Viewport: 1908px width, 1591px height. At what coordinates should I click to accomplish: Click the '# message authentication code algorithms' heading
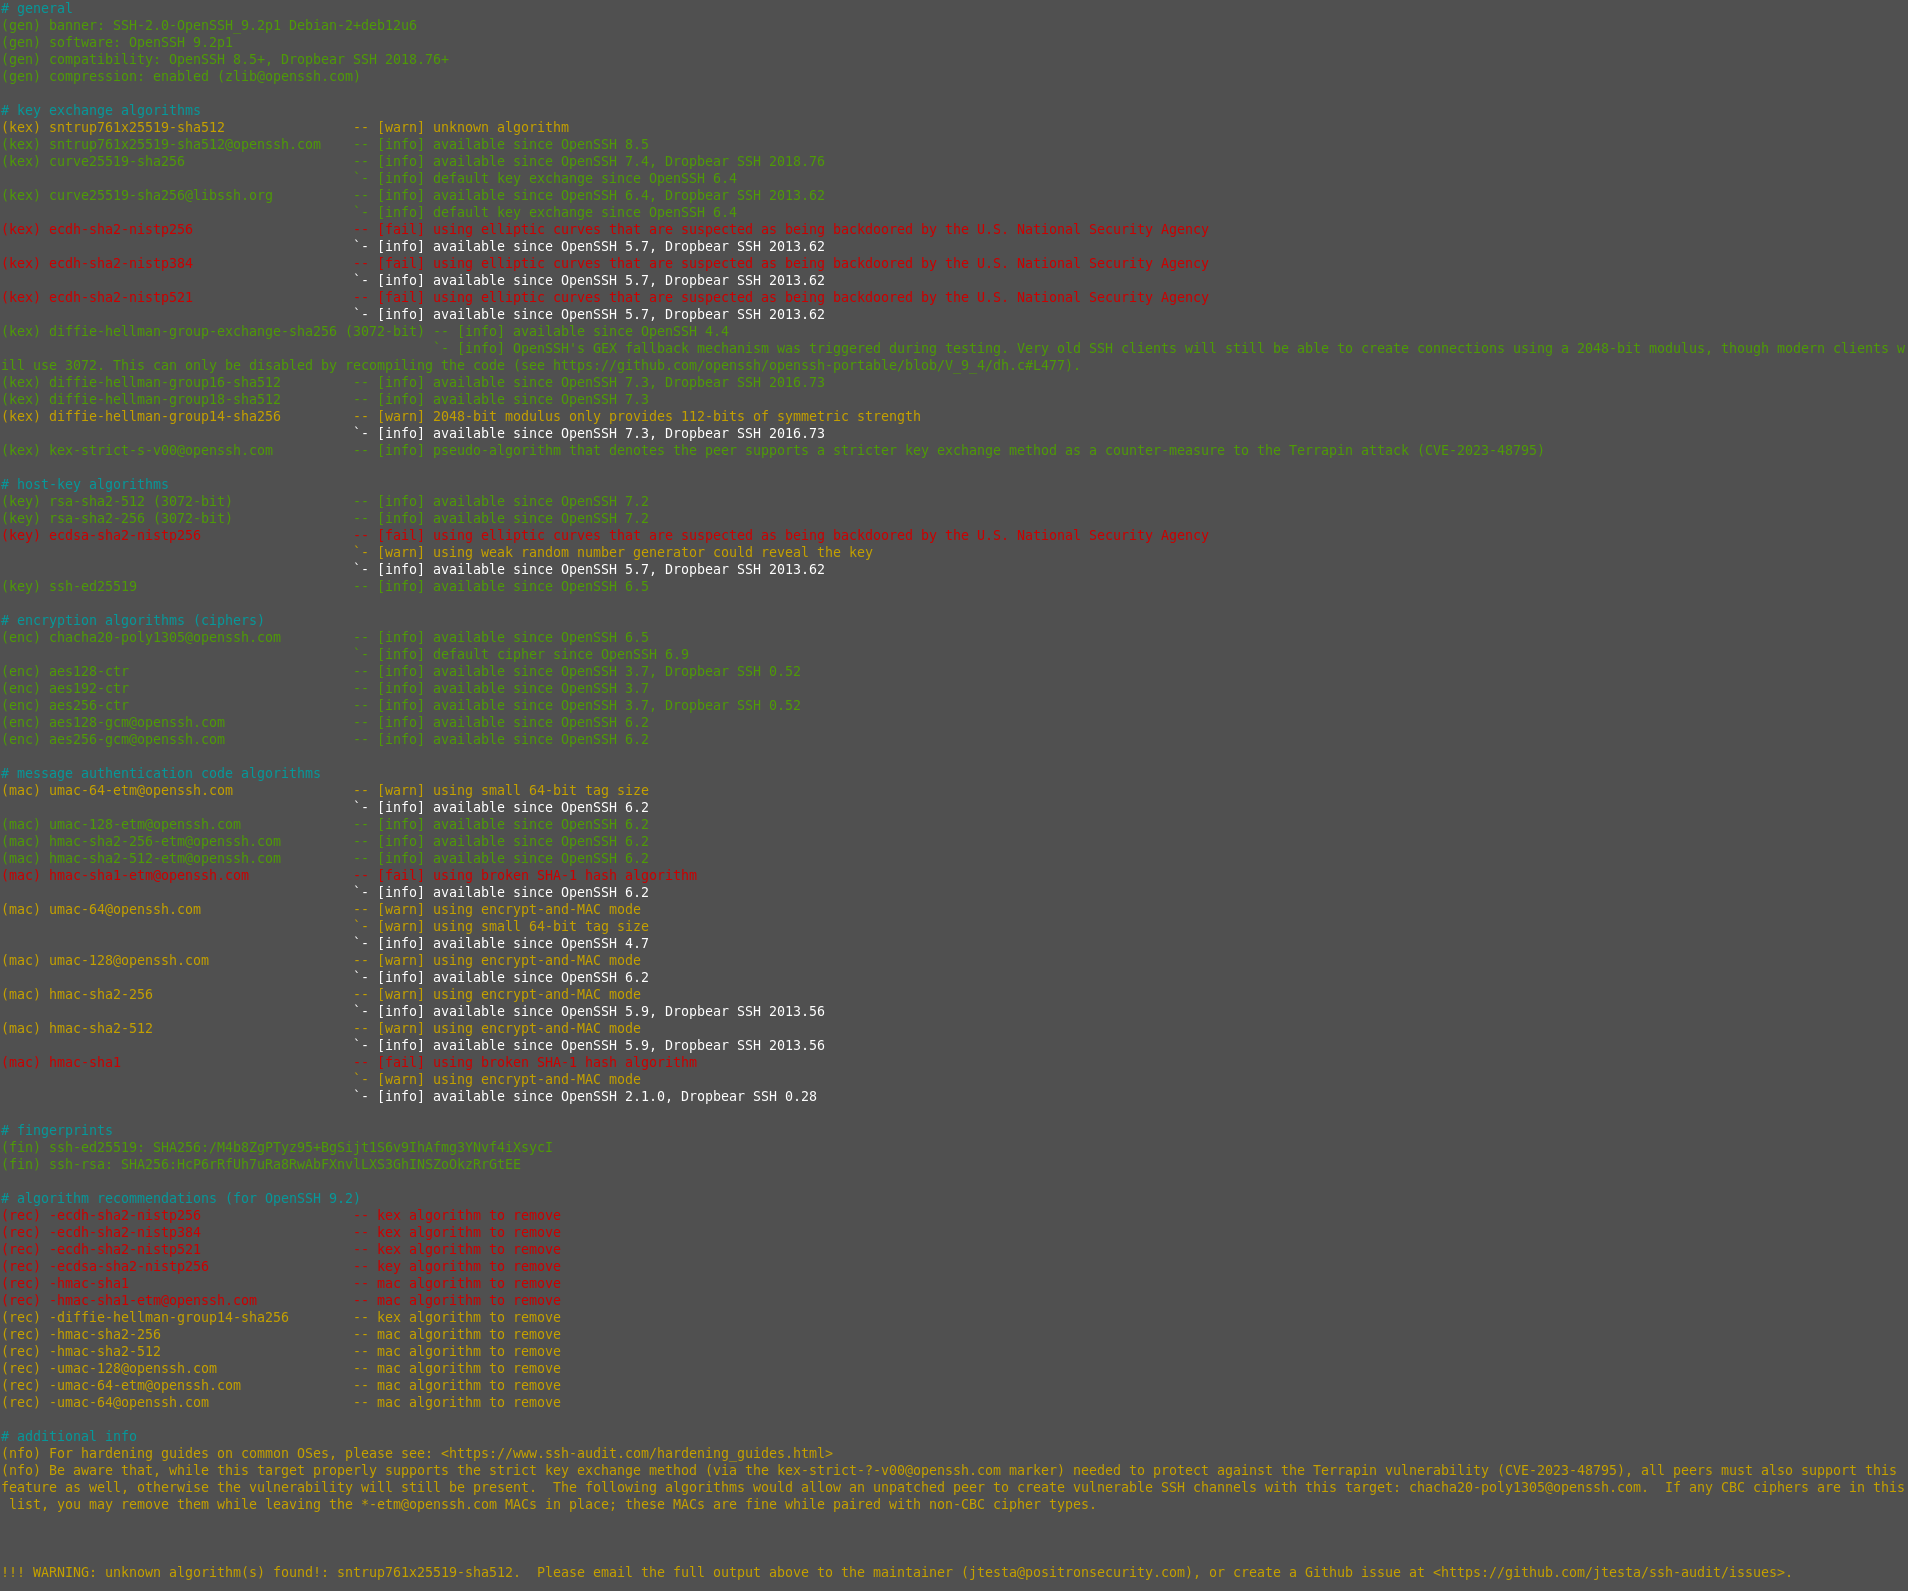coord(161,773)
